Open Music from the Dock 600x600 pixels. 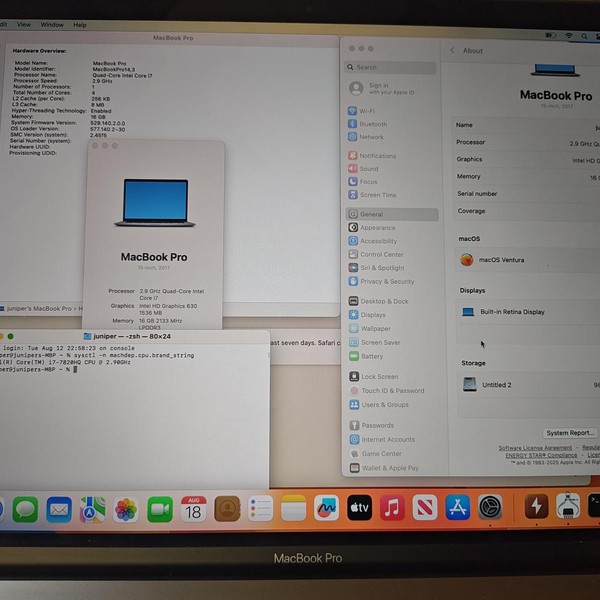pos(392,507)
